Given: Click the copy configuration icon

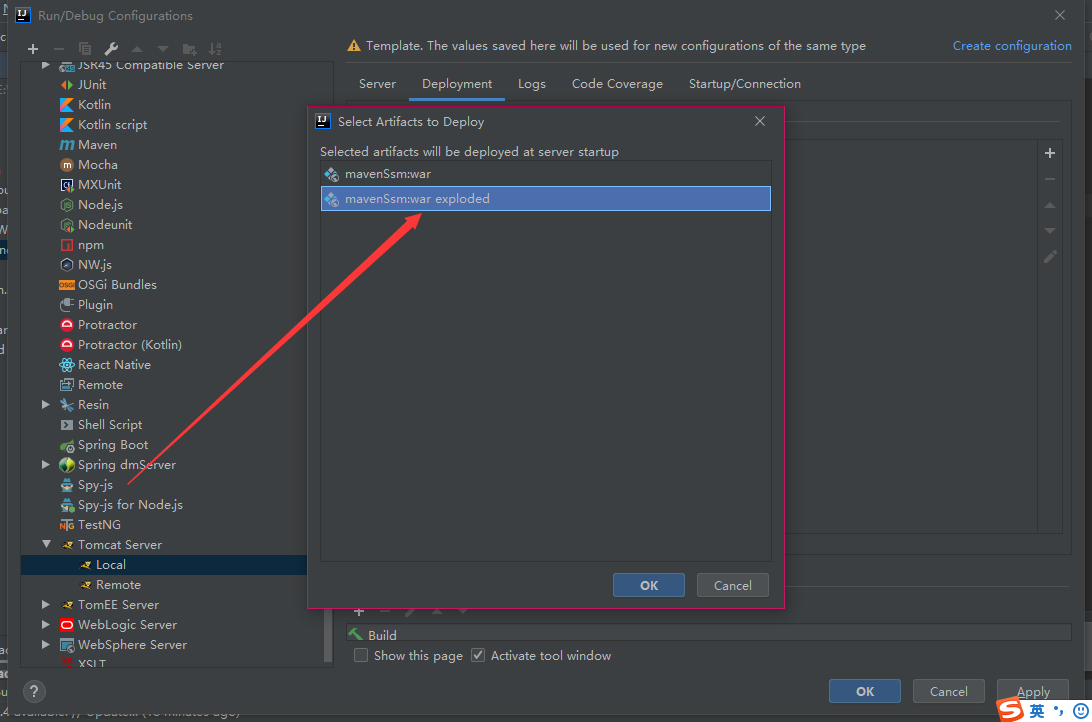Looking at the screenshot, I should [x=85, y=49].
